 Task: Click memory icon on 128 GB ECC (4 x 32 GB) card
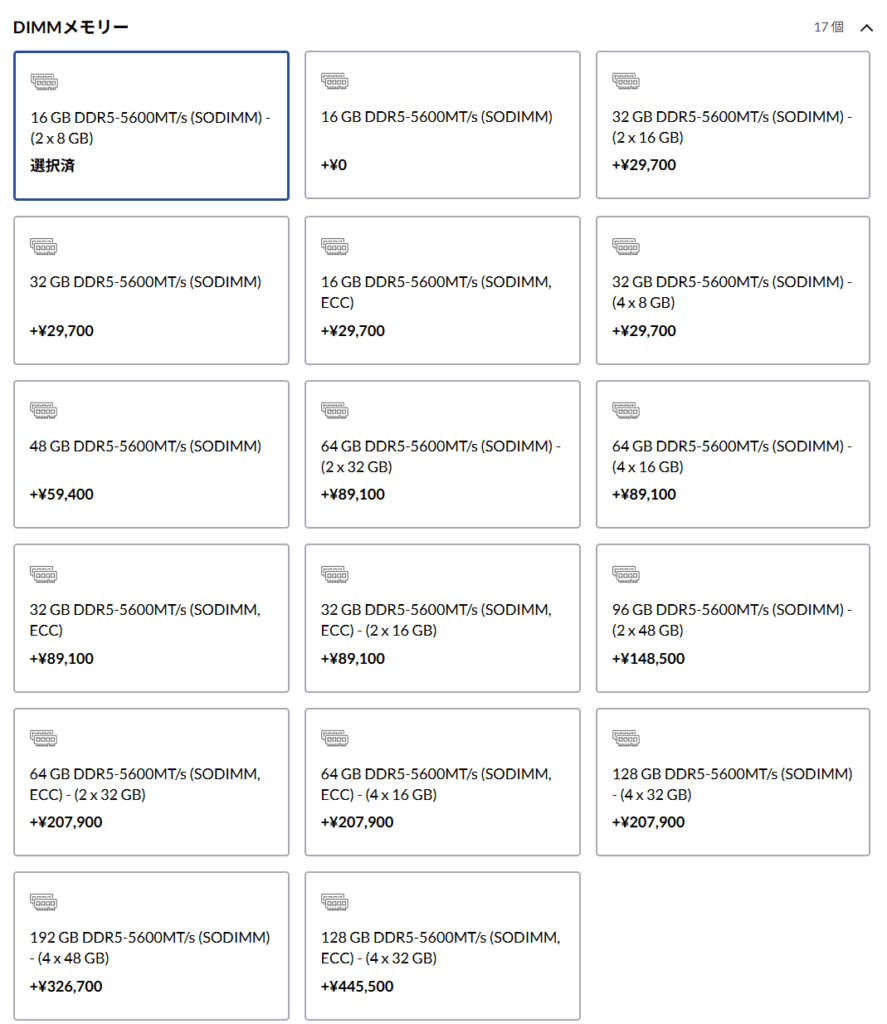click(335, 901)
